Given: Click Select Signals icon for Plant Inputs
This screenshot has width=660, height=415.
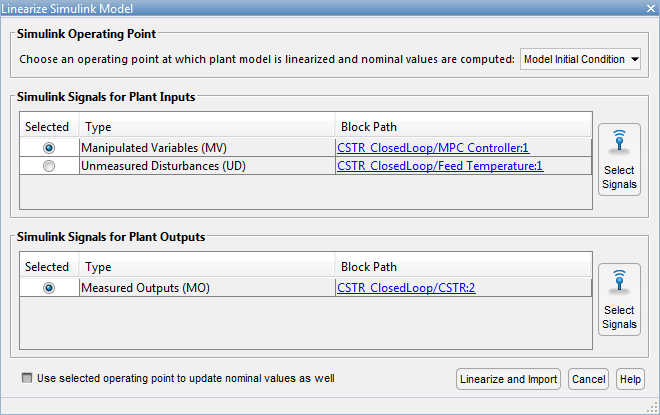Looking at the screenshot, I should (619, 159).
